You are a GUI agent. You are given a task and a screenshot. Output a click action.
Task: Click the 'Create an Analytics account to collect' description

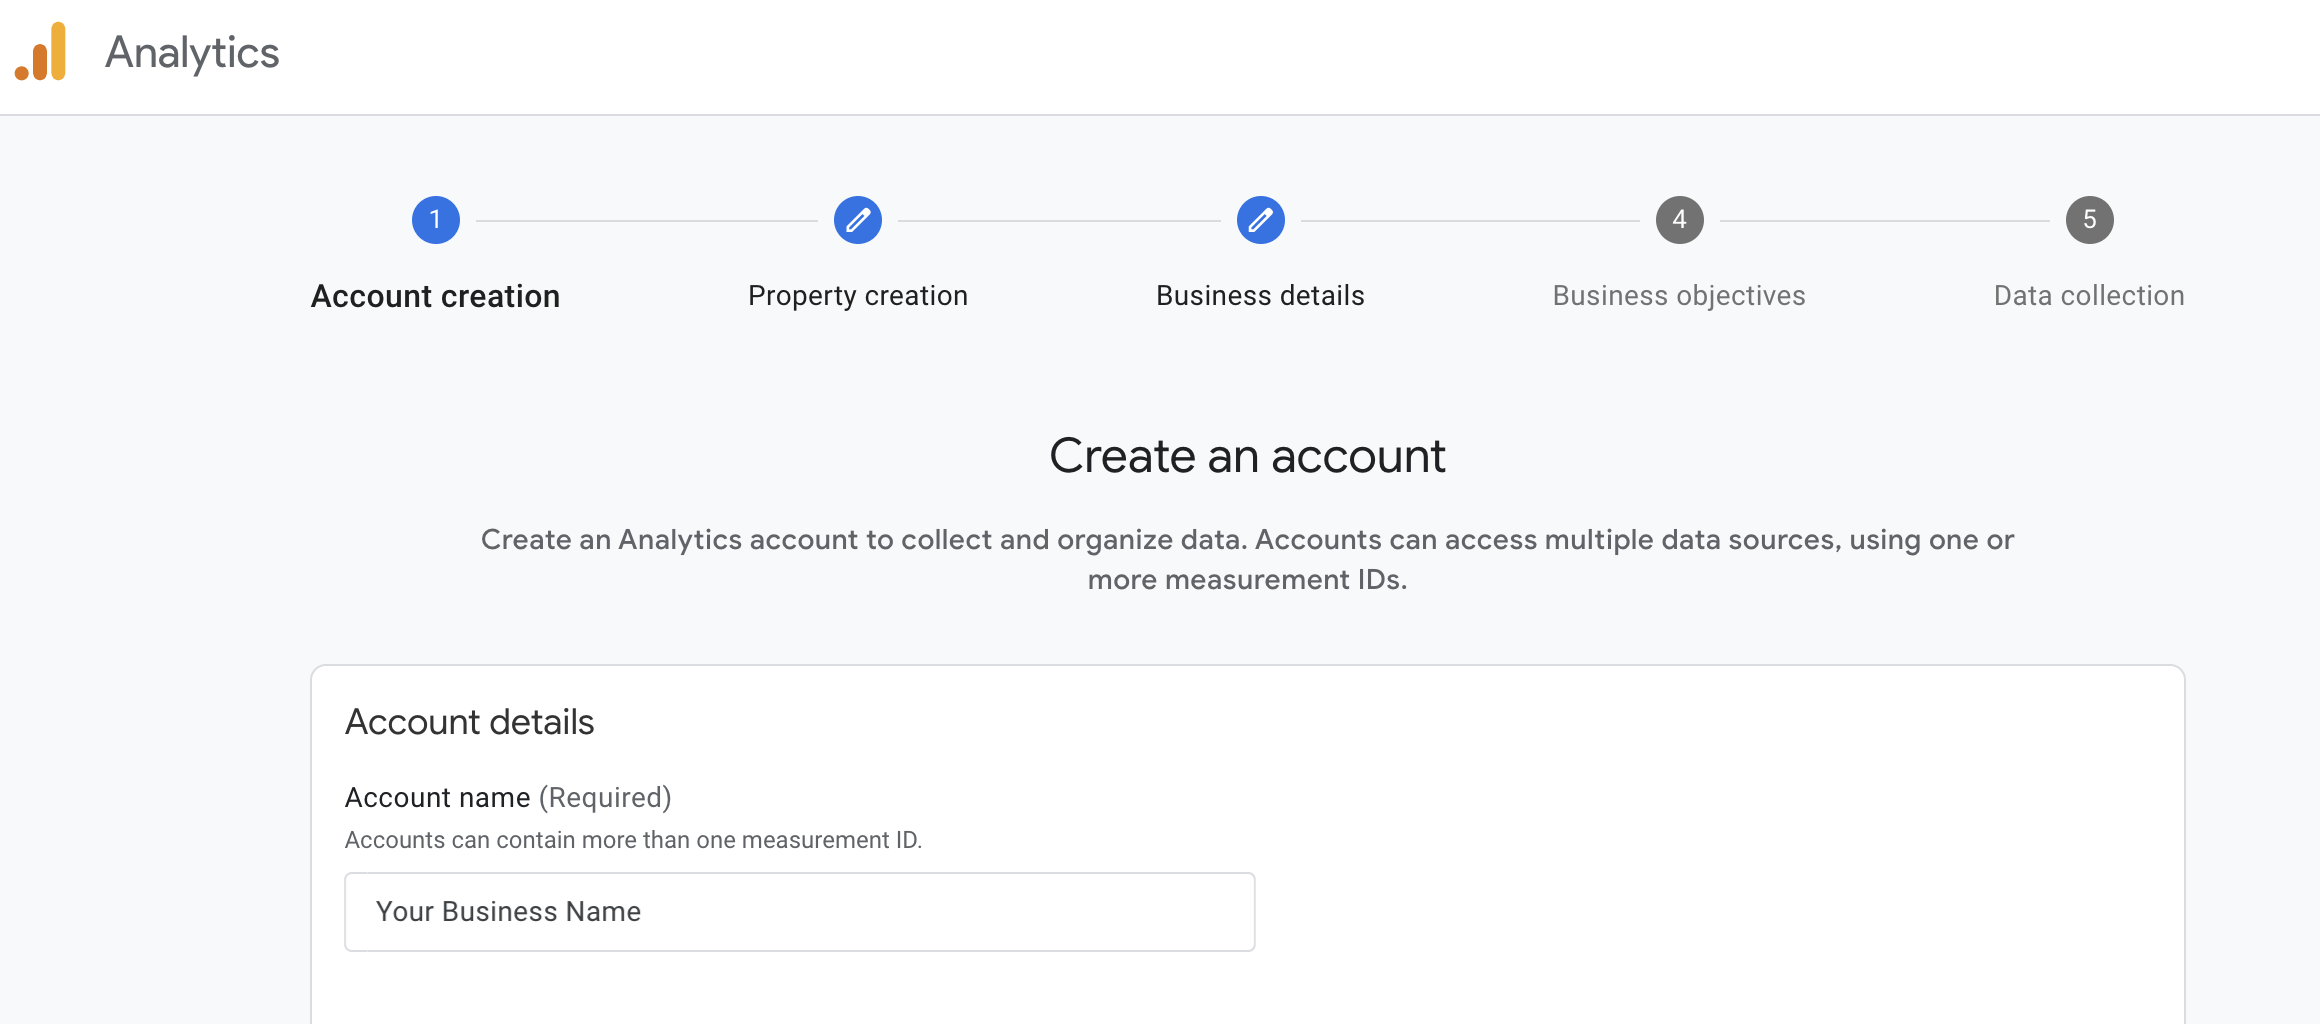pos(1247,560)
